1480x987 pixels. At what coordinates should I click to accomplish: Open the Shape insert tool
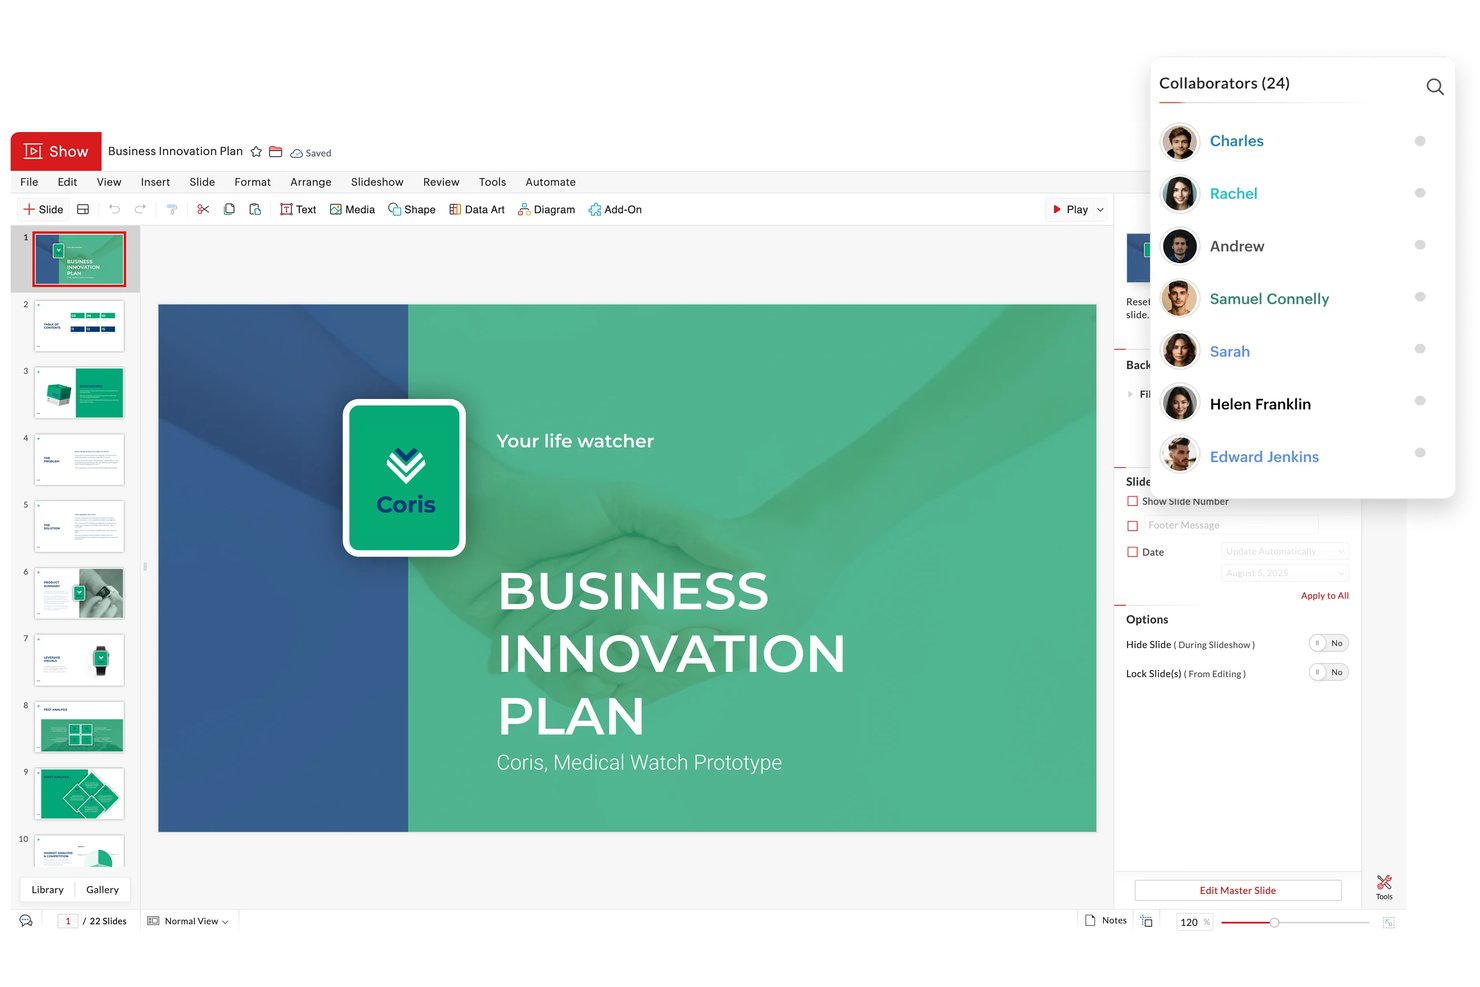coord(412,209)
